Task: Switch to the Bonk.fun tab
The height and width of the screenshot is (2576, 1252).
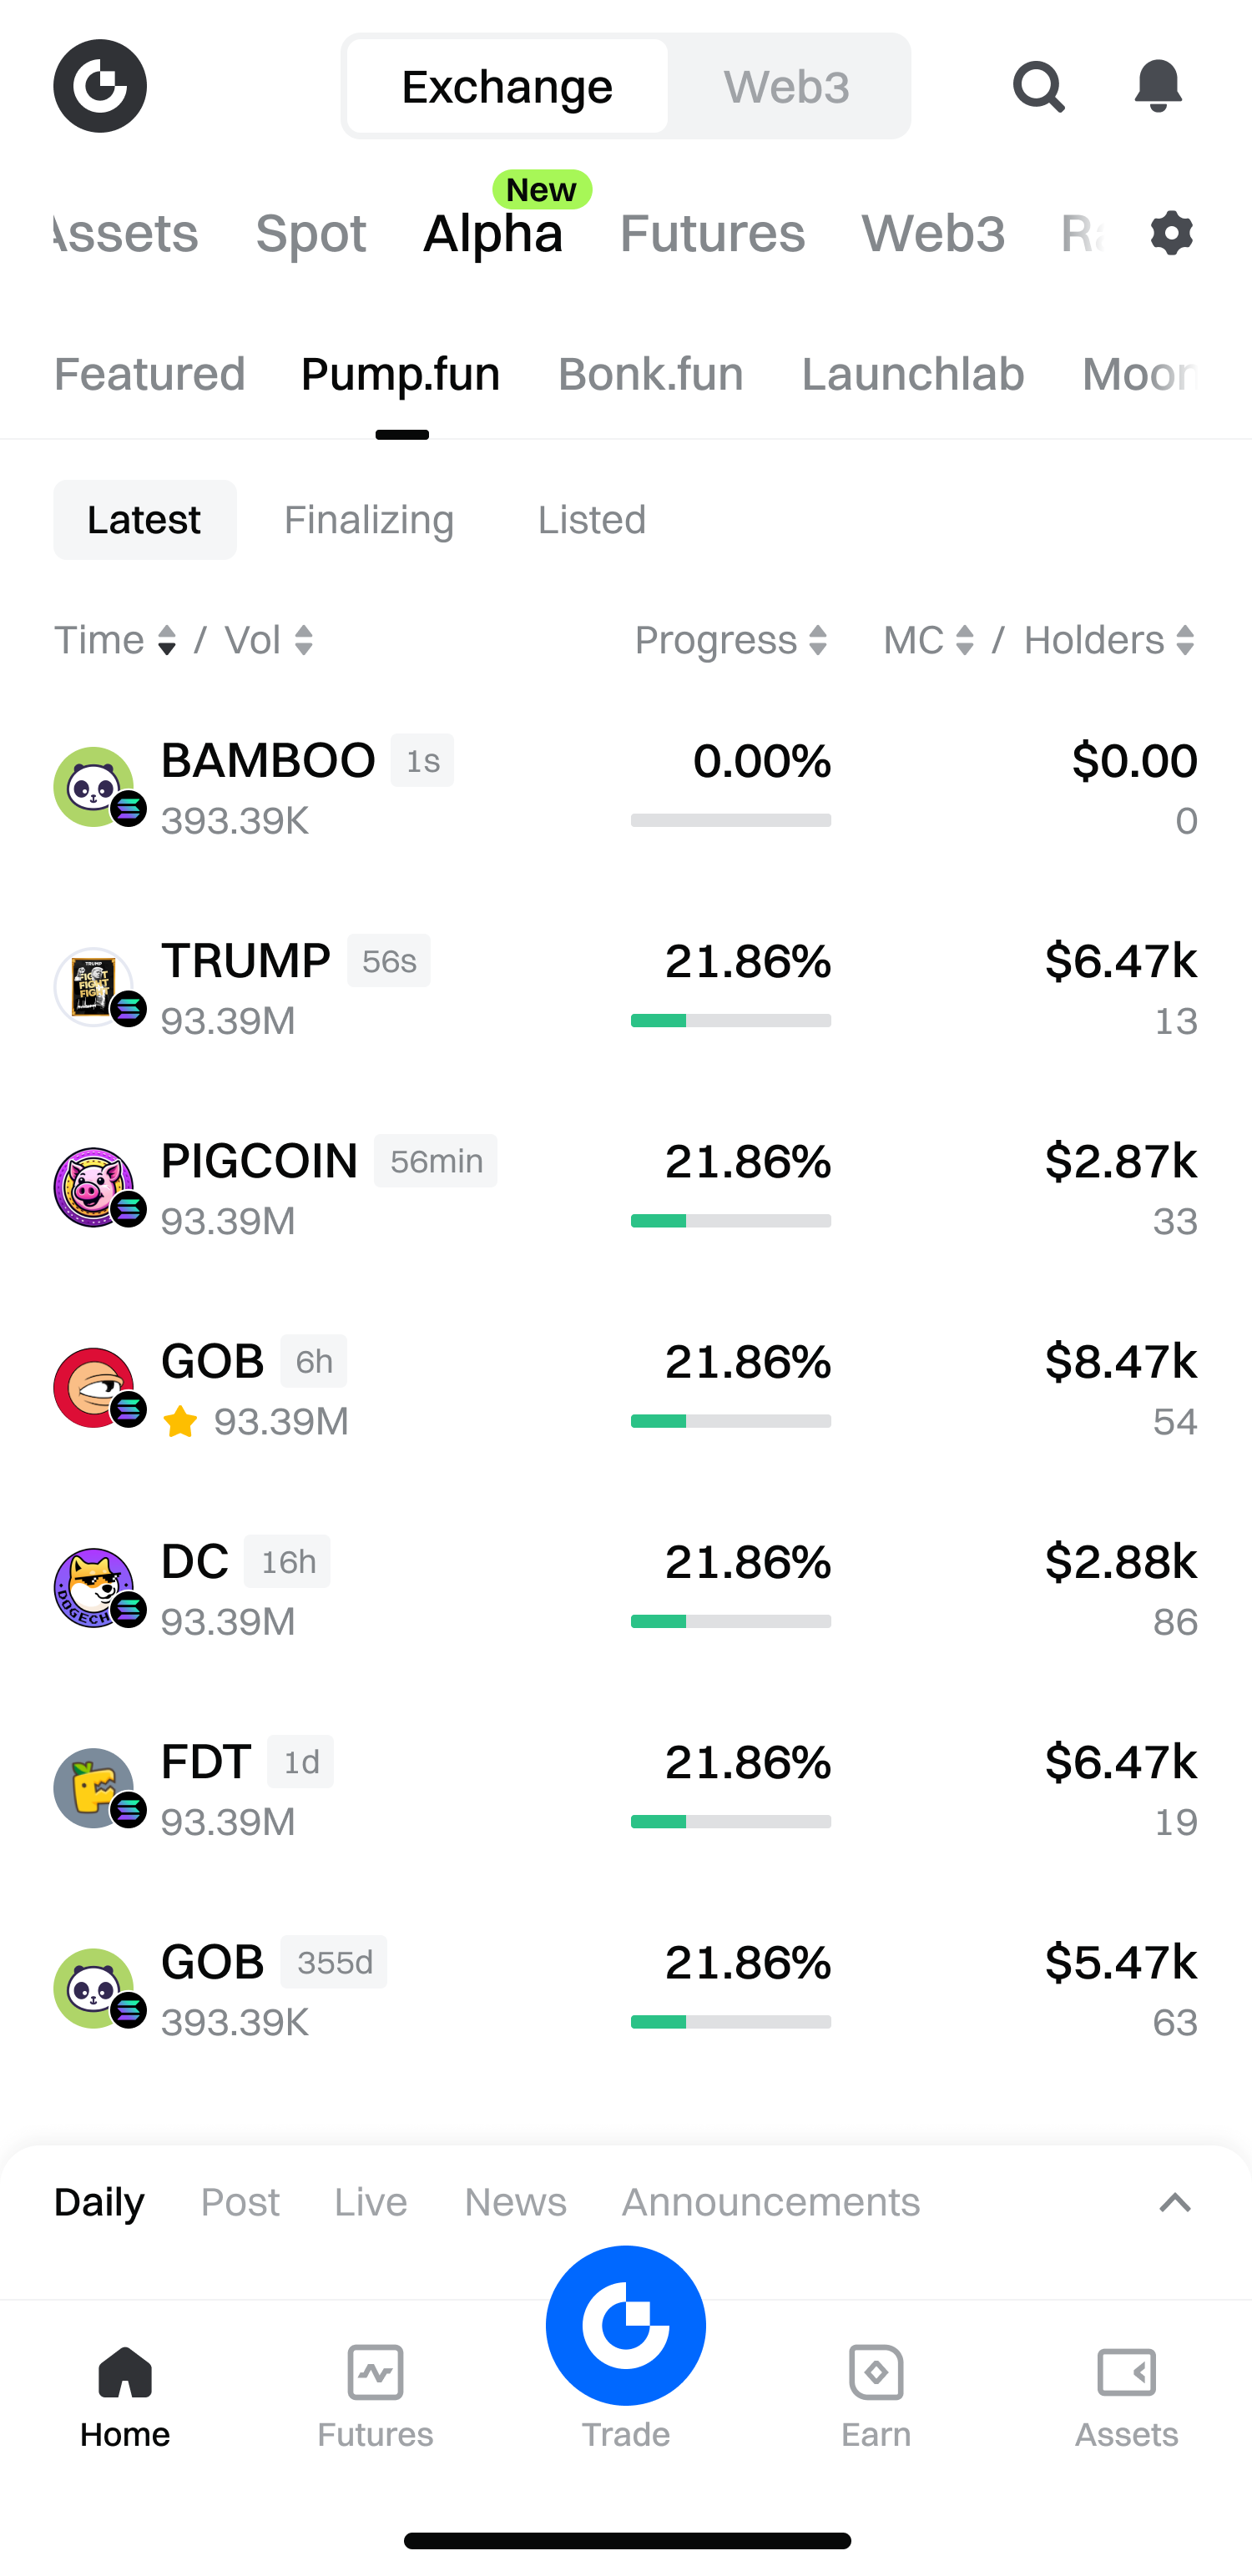Action: pyautogui.click(x=651, y=375)
